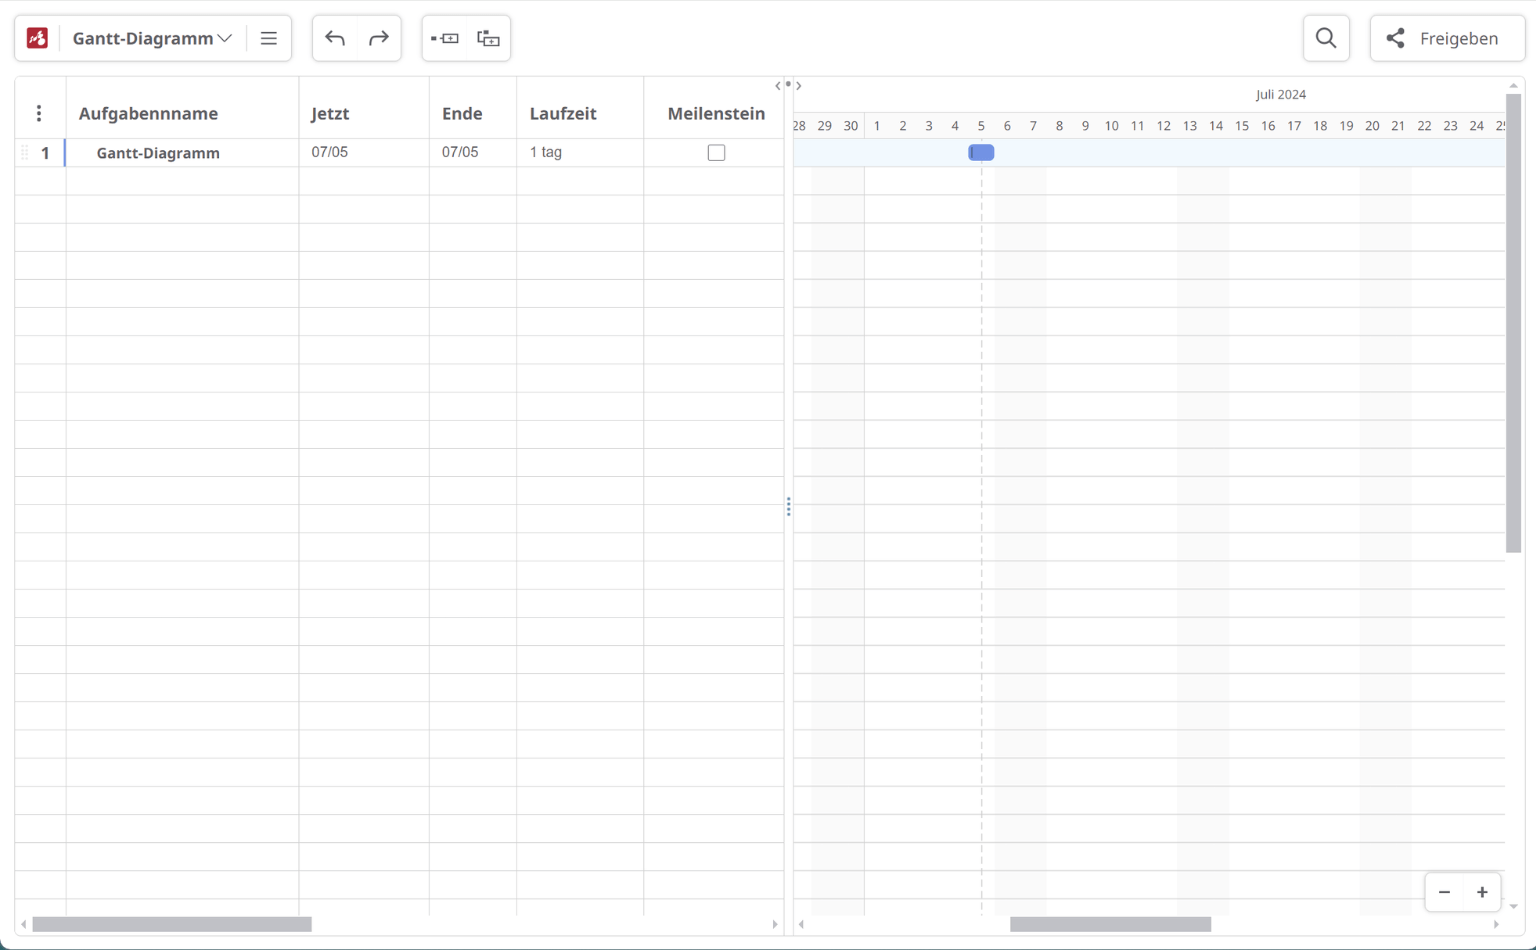Click the timeline horizontal scrollbar thumb
This screenshot has width=1536, height=950.
[x=1110, y=924]
